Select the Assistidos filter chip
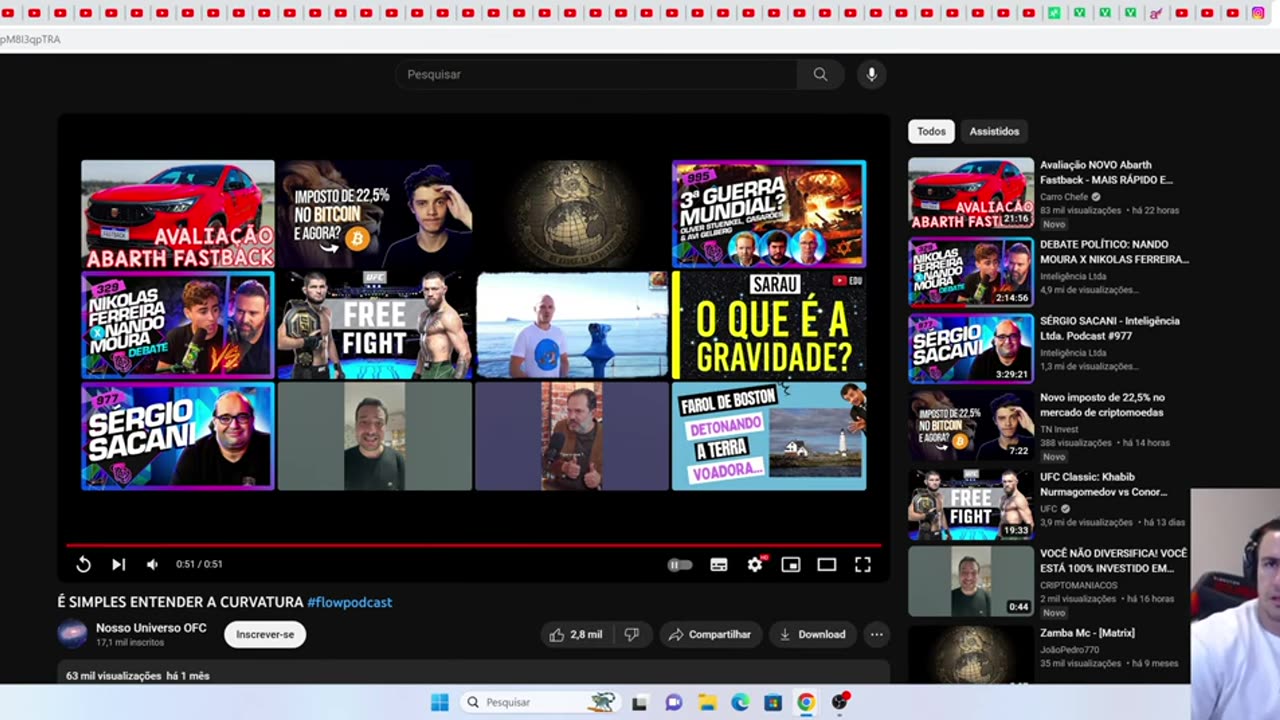1280x720 pixels. coord(994,131)
